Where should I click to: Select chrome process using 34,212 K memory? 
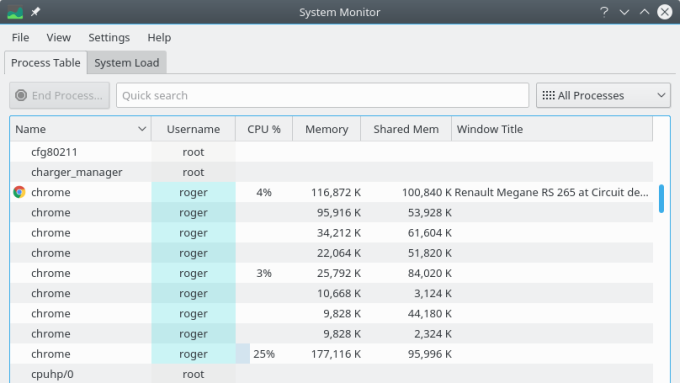click(x=331, y=232)
